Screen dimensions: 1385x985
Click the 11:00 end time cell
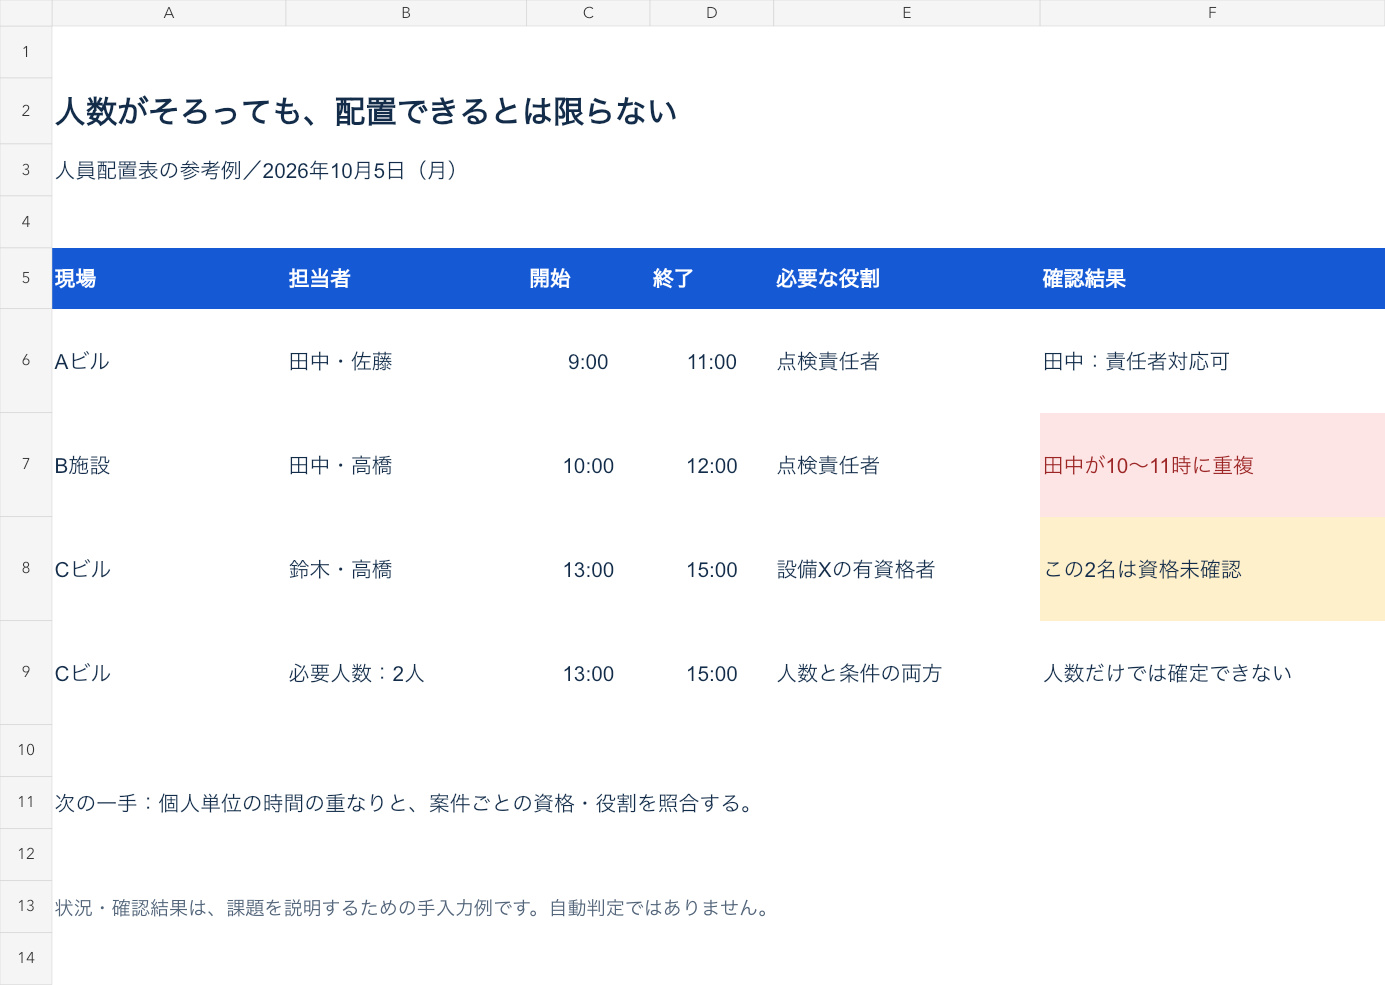tap(712, 361)
